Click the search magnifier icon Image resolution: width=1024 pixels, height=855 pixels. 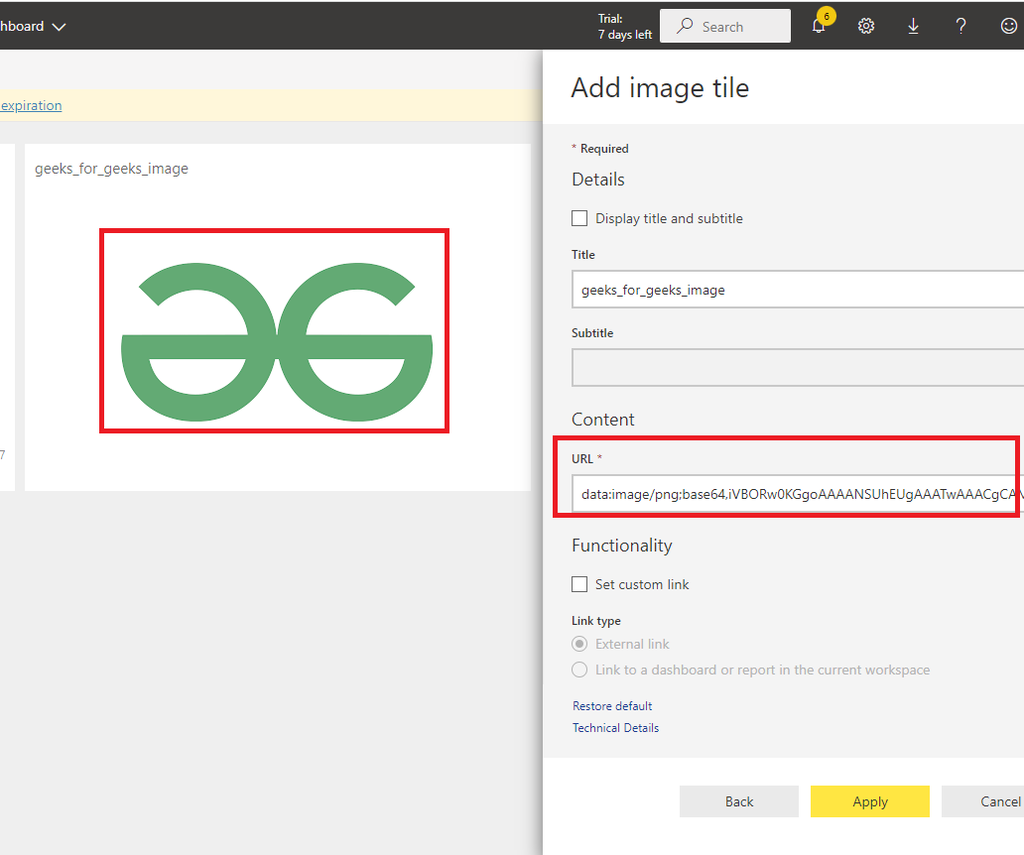coord(685,27)
